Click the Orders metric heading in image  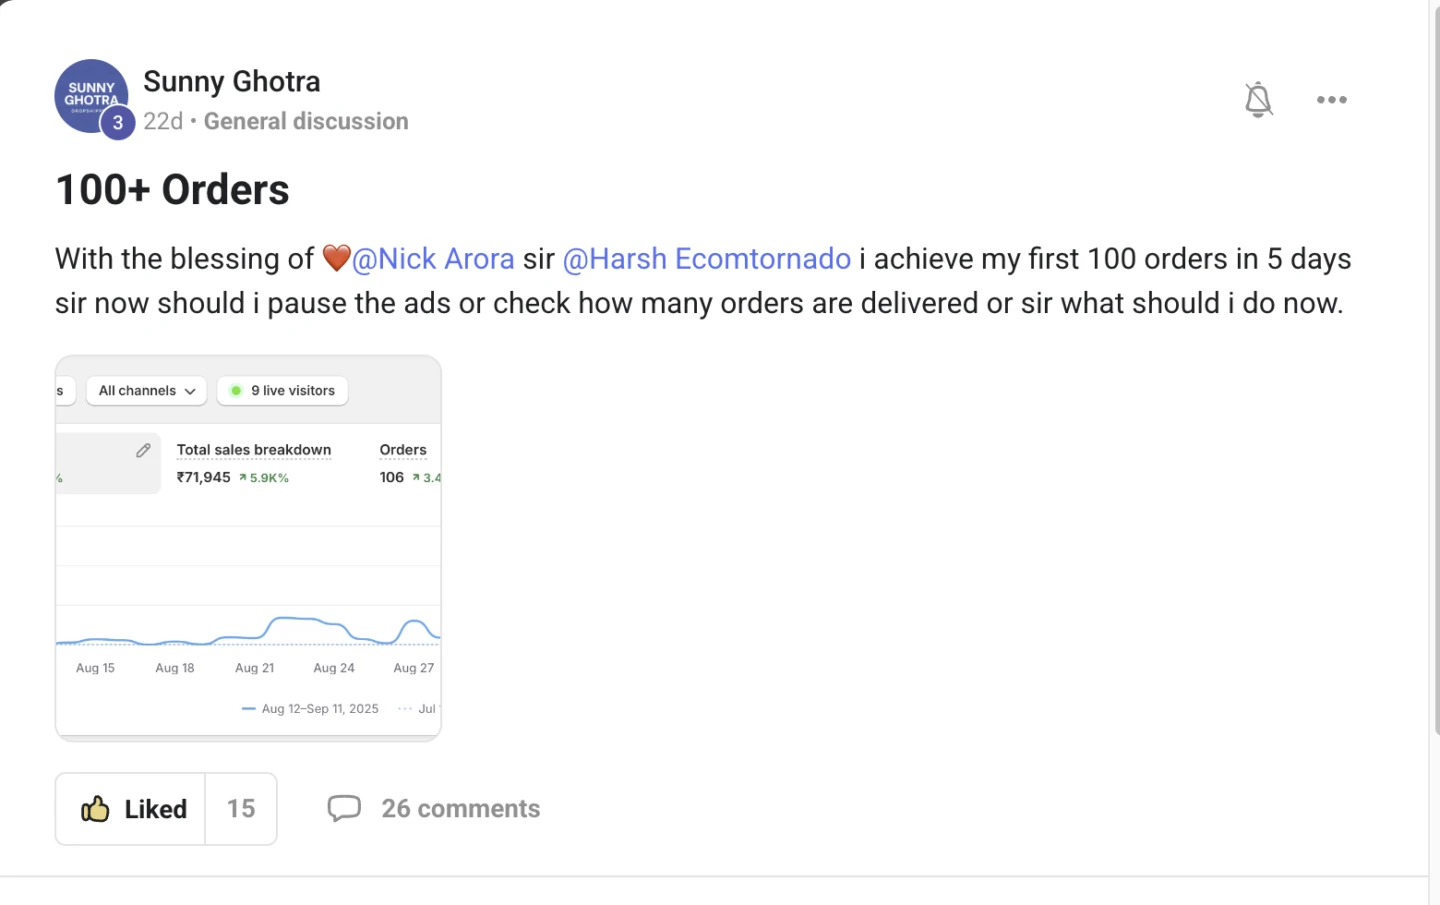403,450
